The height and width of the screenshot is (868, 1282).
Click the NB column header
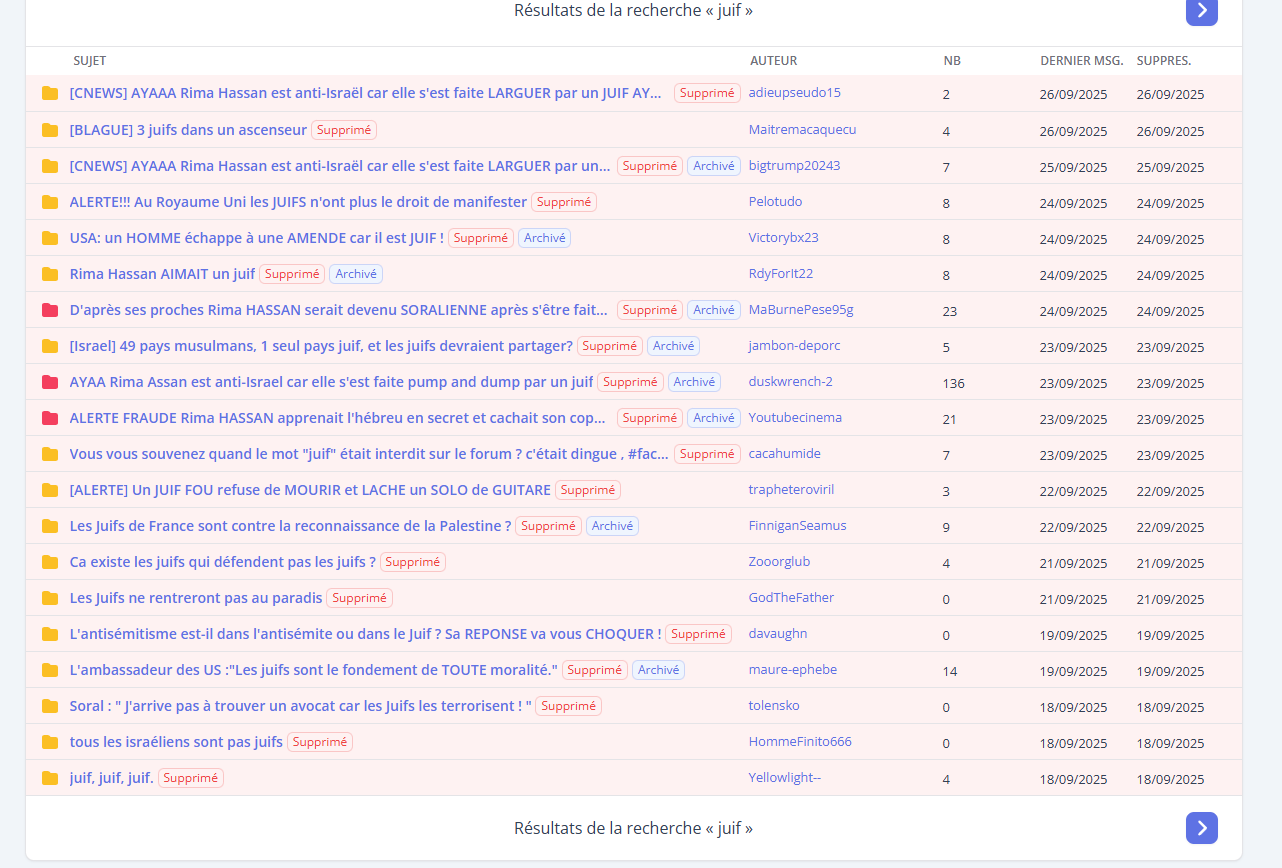[952, 61]
